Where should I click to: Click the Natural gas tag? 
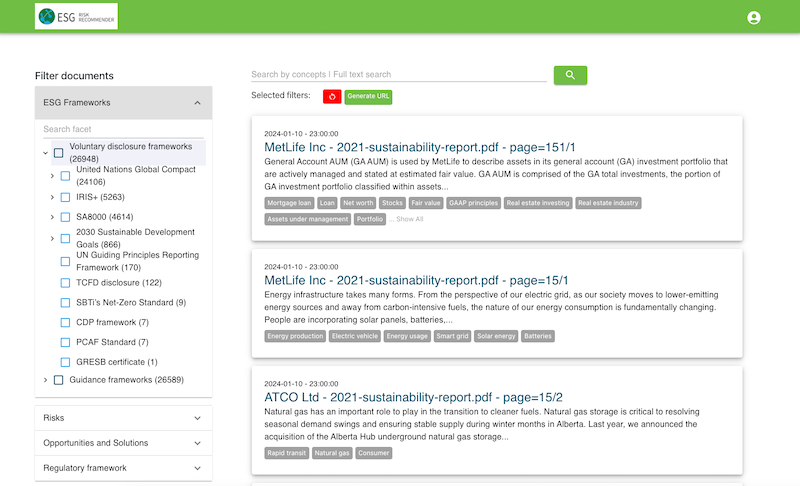point(332,453)
